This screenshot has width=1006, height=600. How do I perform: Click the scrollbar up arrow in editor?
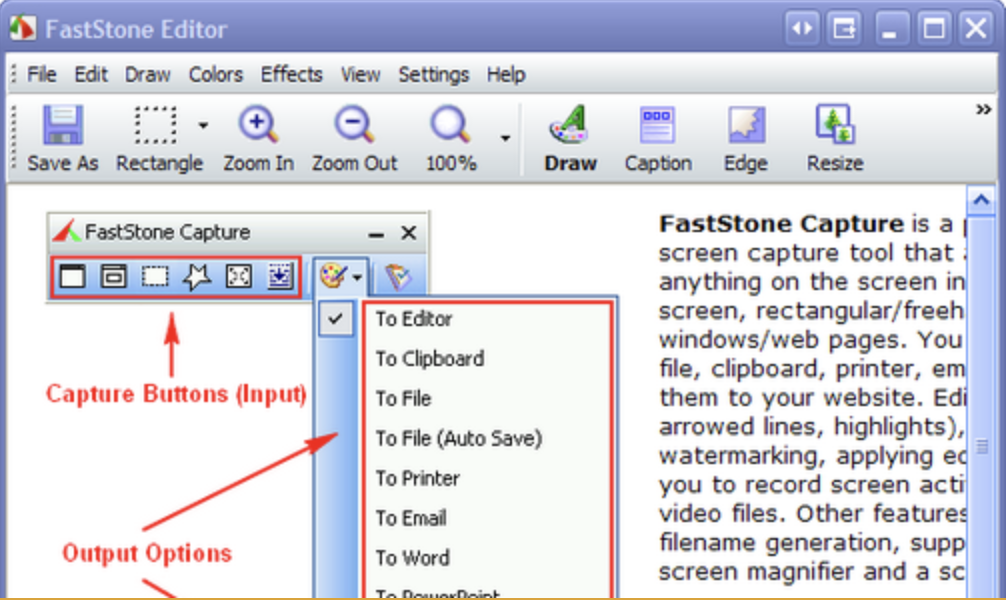pyautogui.click(x=979, y=198)
